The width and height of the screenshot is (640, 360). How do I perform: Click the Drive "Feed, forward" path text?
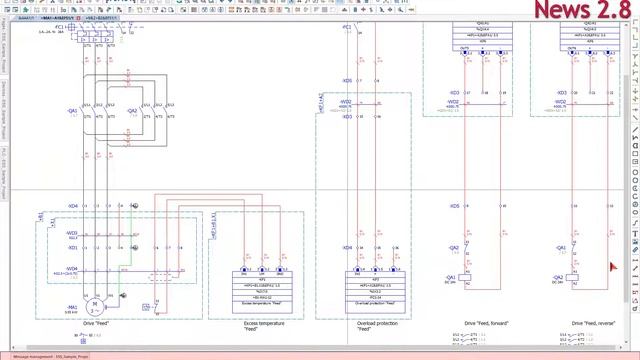coord(486,323)
